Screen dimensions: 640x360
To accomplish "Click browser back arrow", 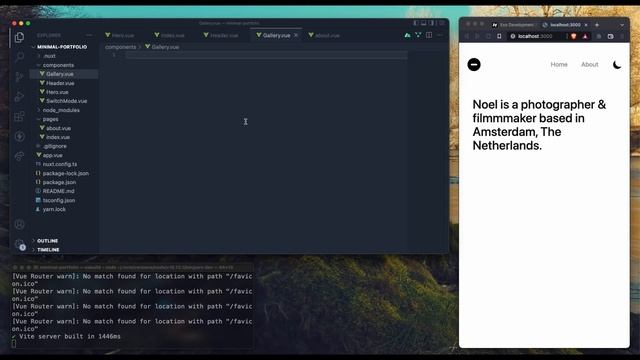I will click(x=467, y=36).
